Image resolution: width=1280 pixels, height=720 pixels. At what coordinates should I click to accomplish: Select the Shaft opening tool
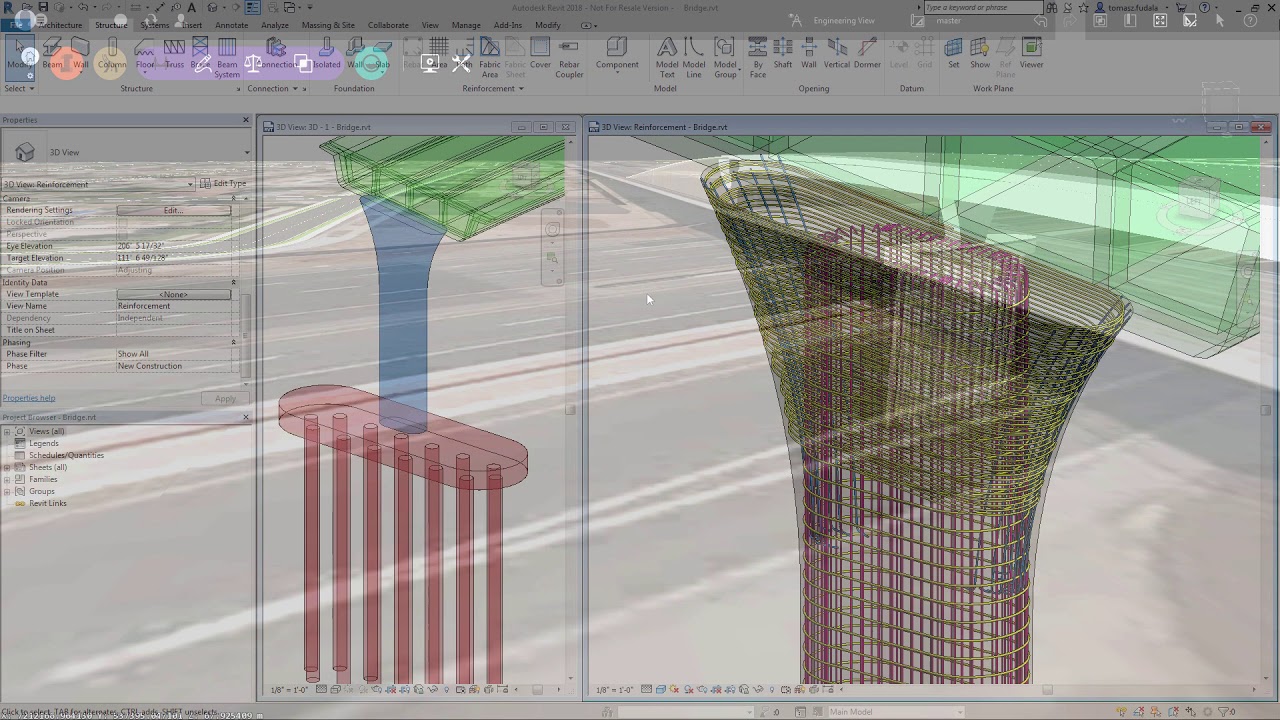[783, 55]
